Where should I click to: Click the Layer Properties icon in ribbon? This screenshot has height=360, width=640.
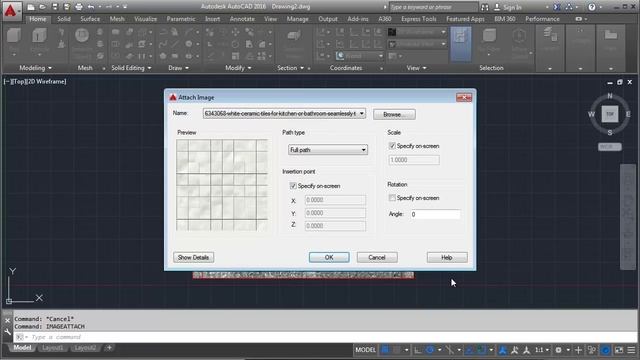[x=550, y=35]
